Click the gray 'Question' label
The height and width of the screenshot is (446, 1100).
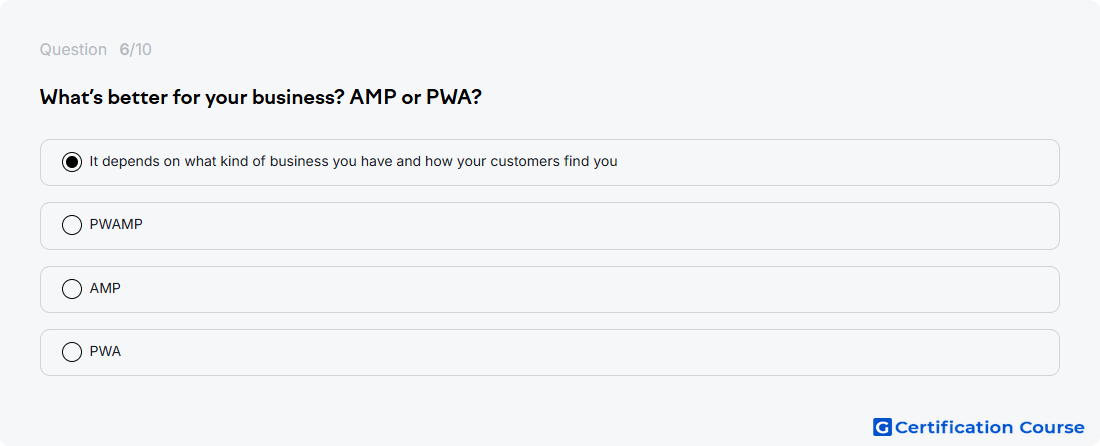[x=73, y=50]
